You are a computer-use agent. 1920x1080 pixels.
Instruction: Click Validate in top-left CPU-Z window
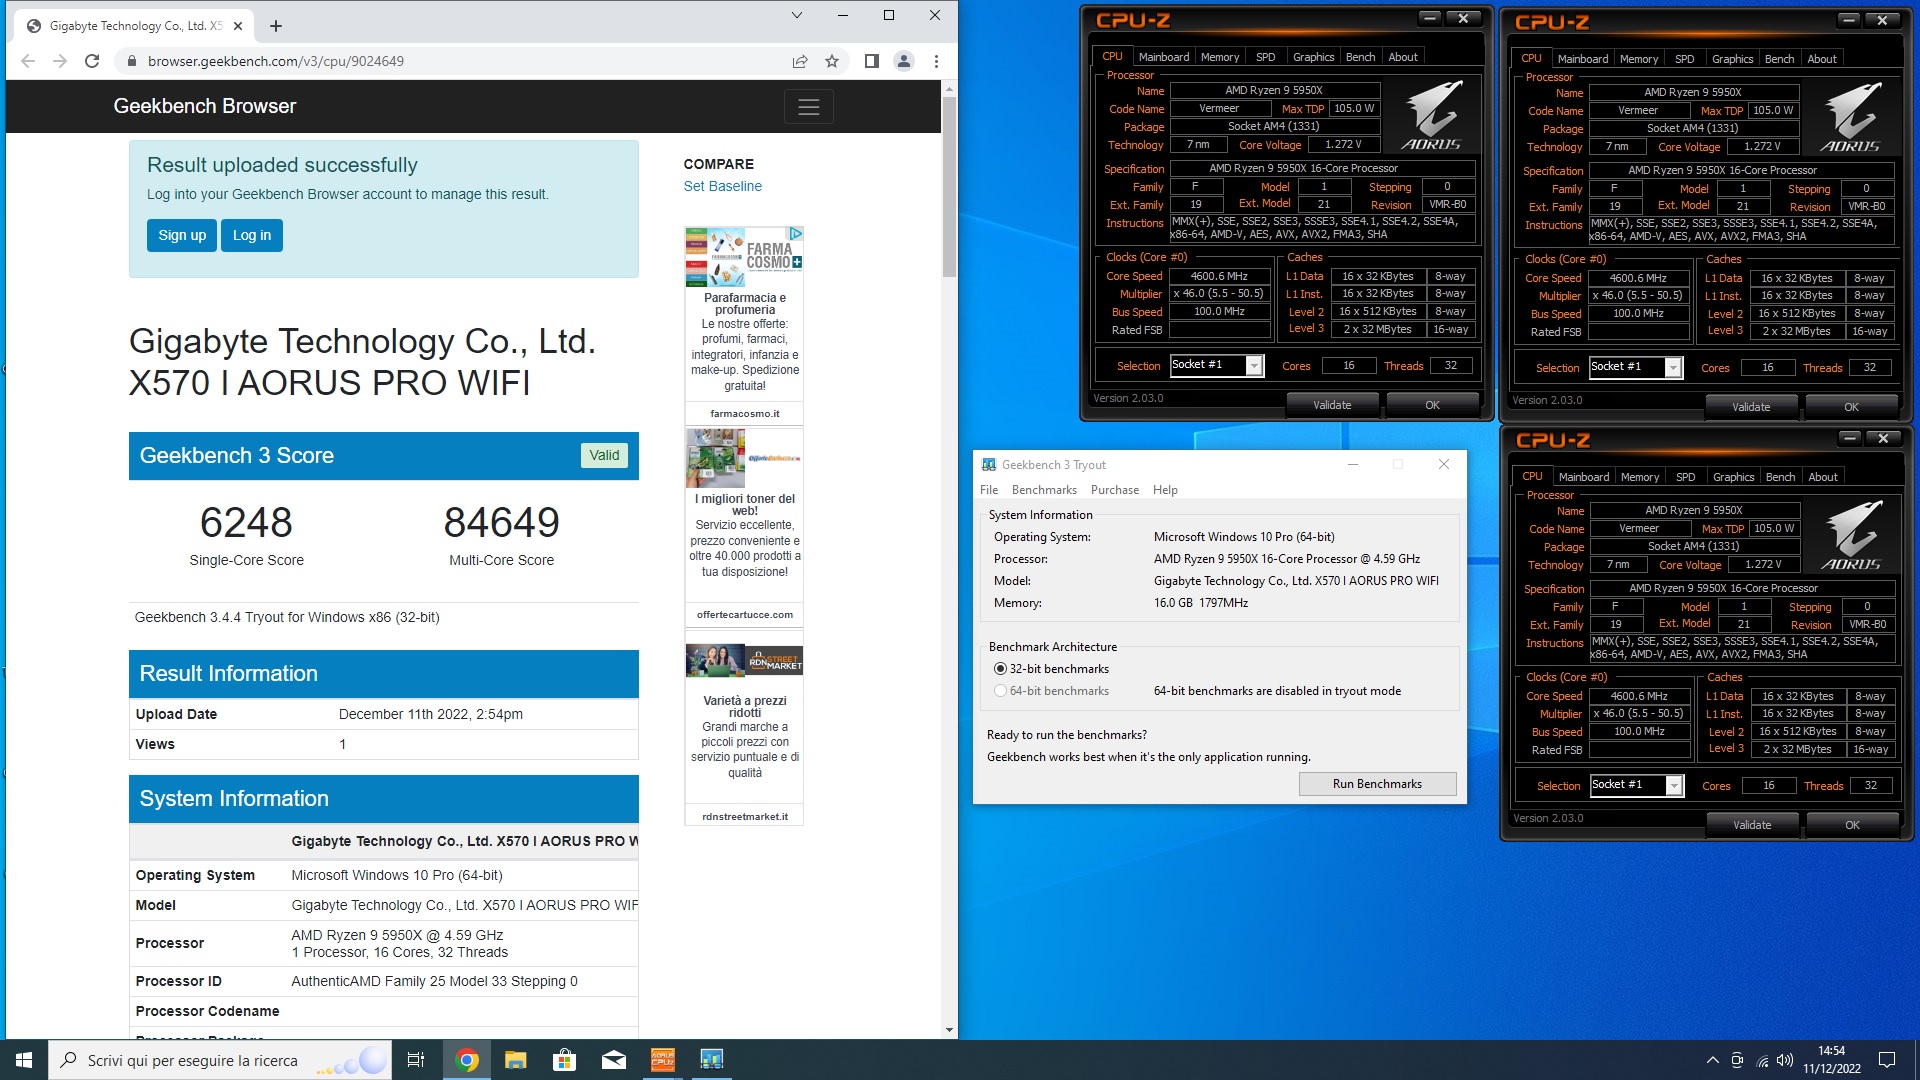pyautogui.click(x=1332, y=405)
